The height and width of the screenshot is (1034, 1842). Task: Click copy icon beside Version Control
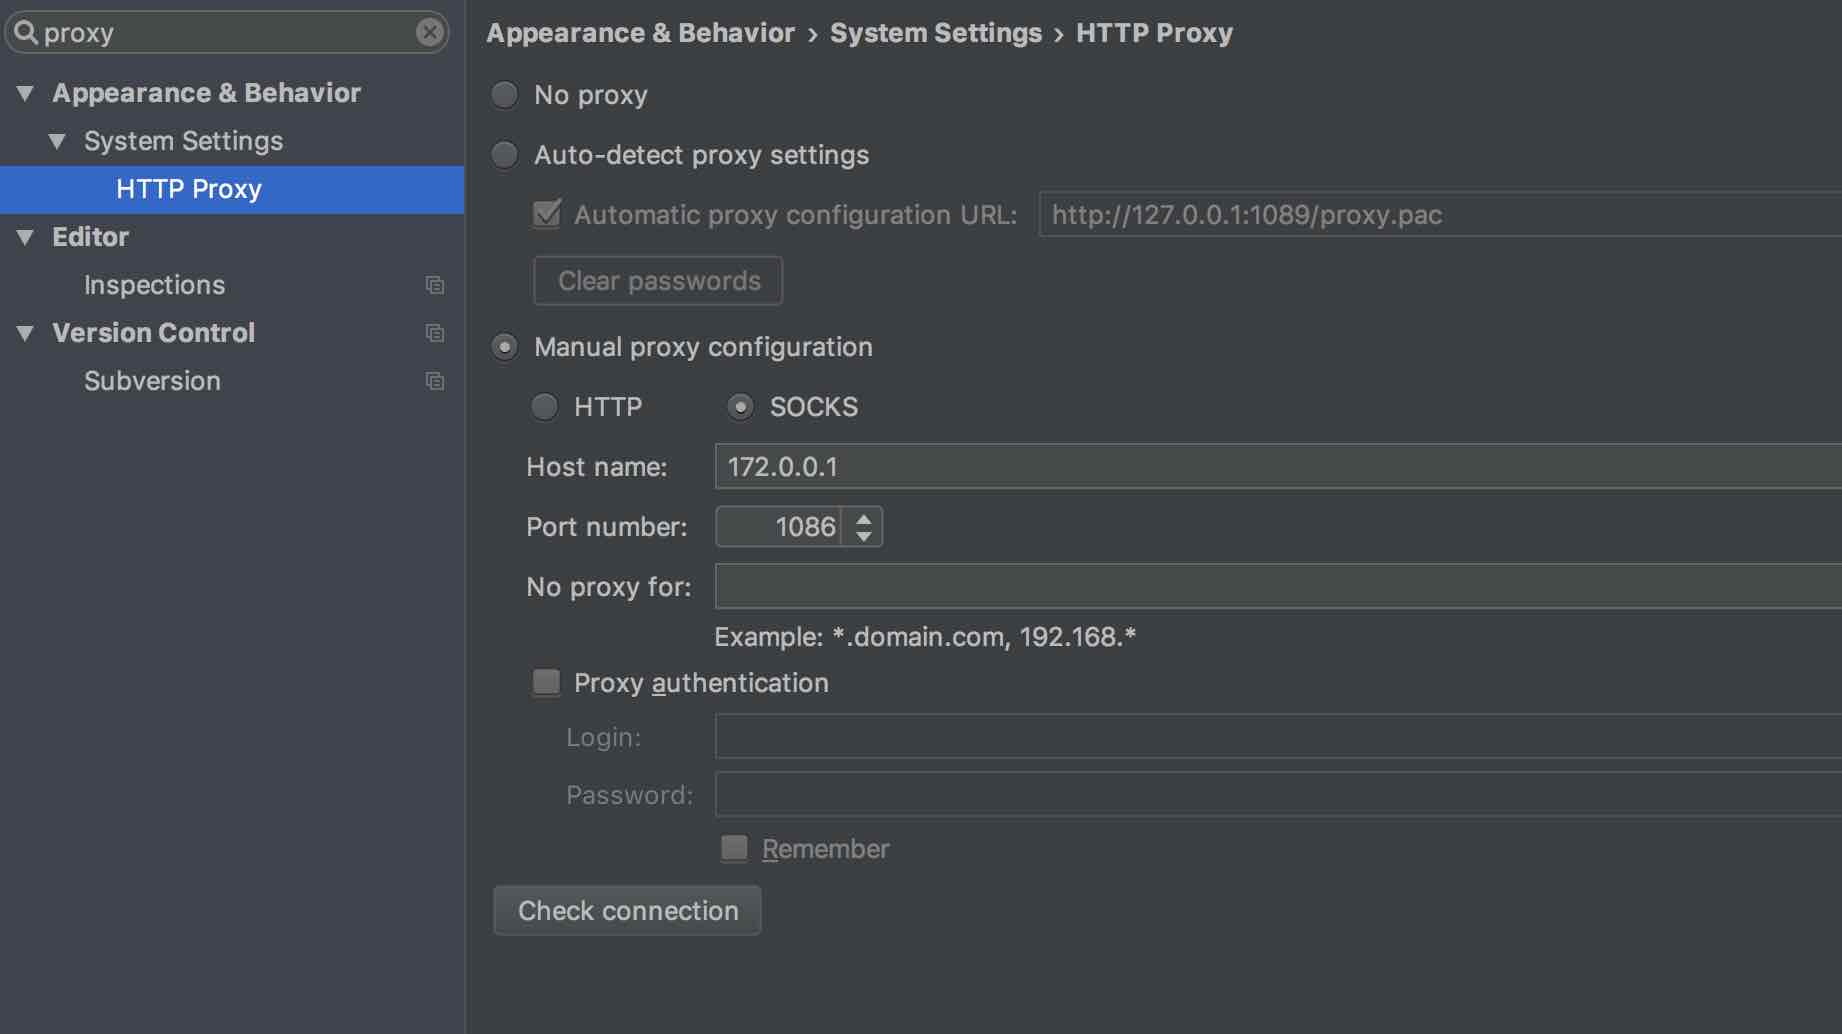(x=435, y=333)
